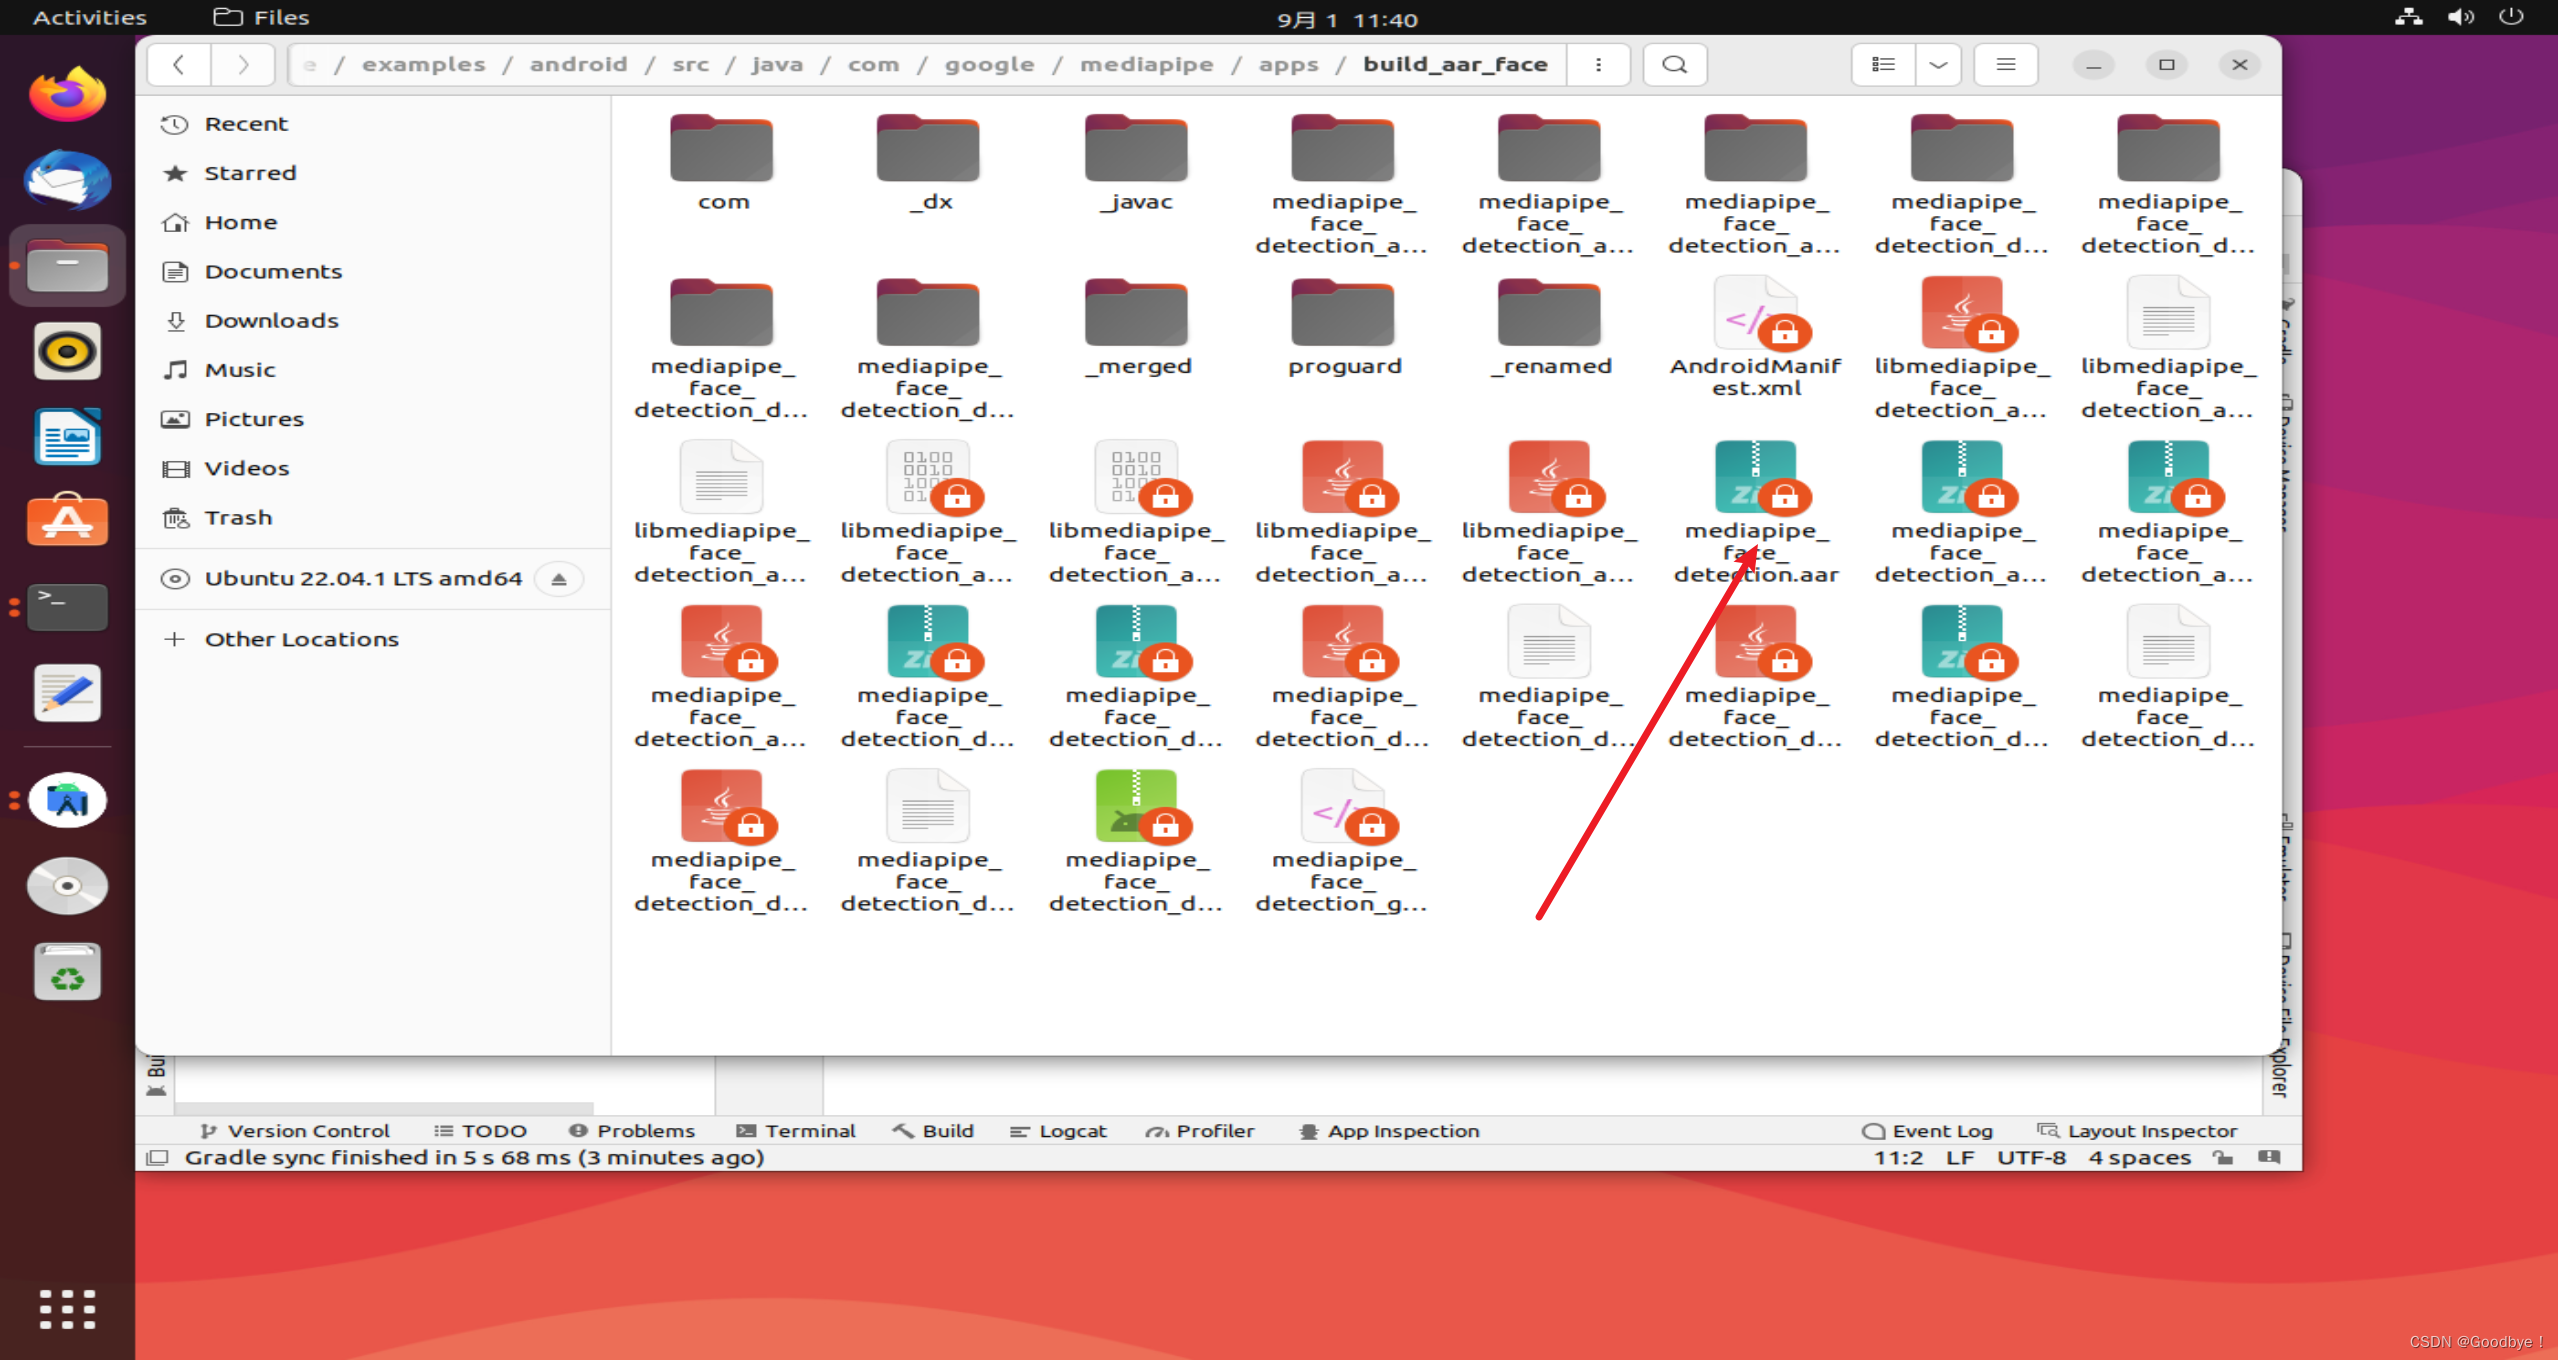The image size is (2558, 1360).
Task: Launch Firefox from the dock
Action: [x=67, y=95]
